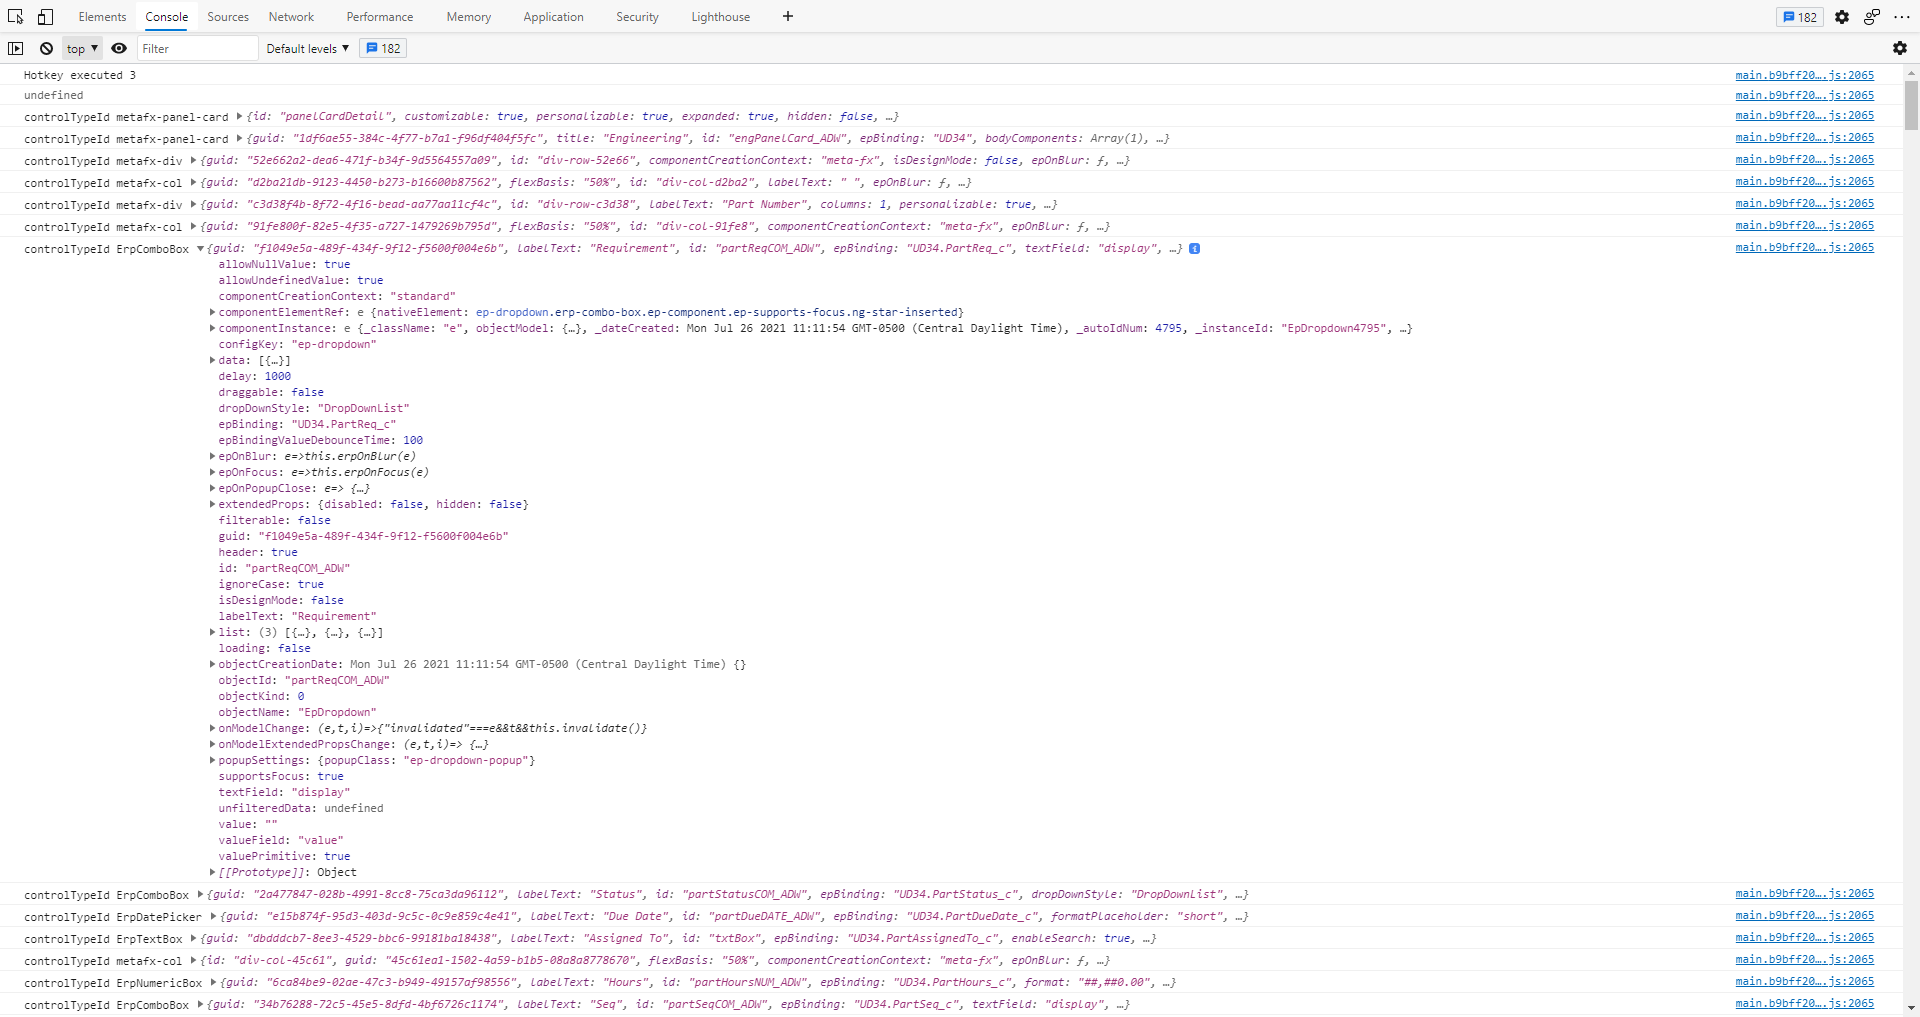The width and height of the screenshot is (1920, 1017).
Task: Expand the epOnFocus function
Action: [212, 472]
